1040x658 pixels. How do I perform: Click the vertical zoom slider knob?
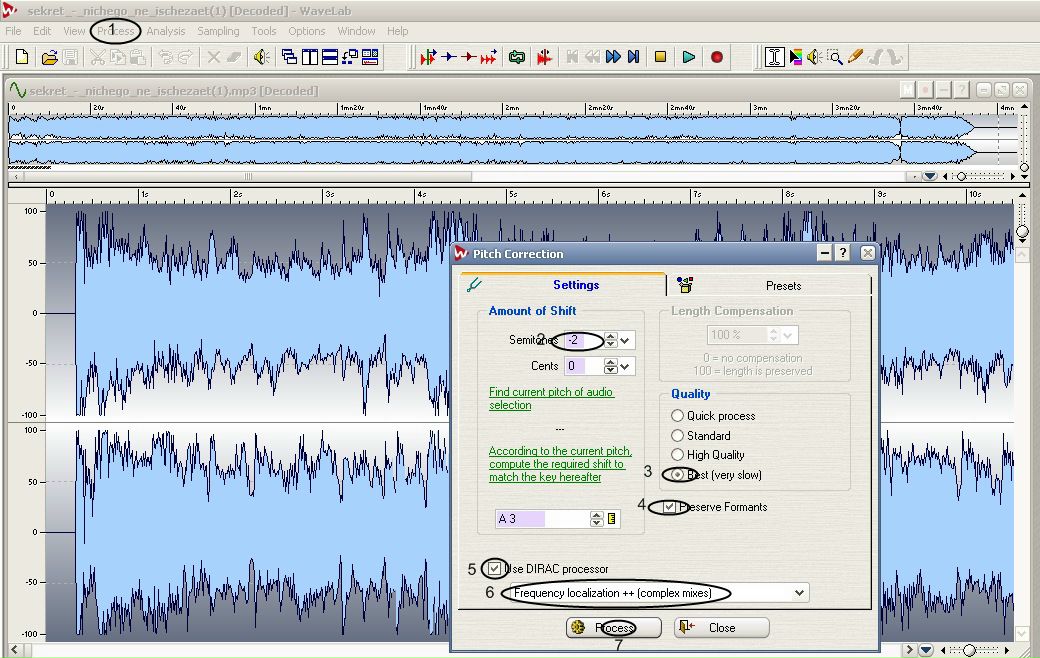[x=1022, y=231]
